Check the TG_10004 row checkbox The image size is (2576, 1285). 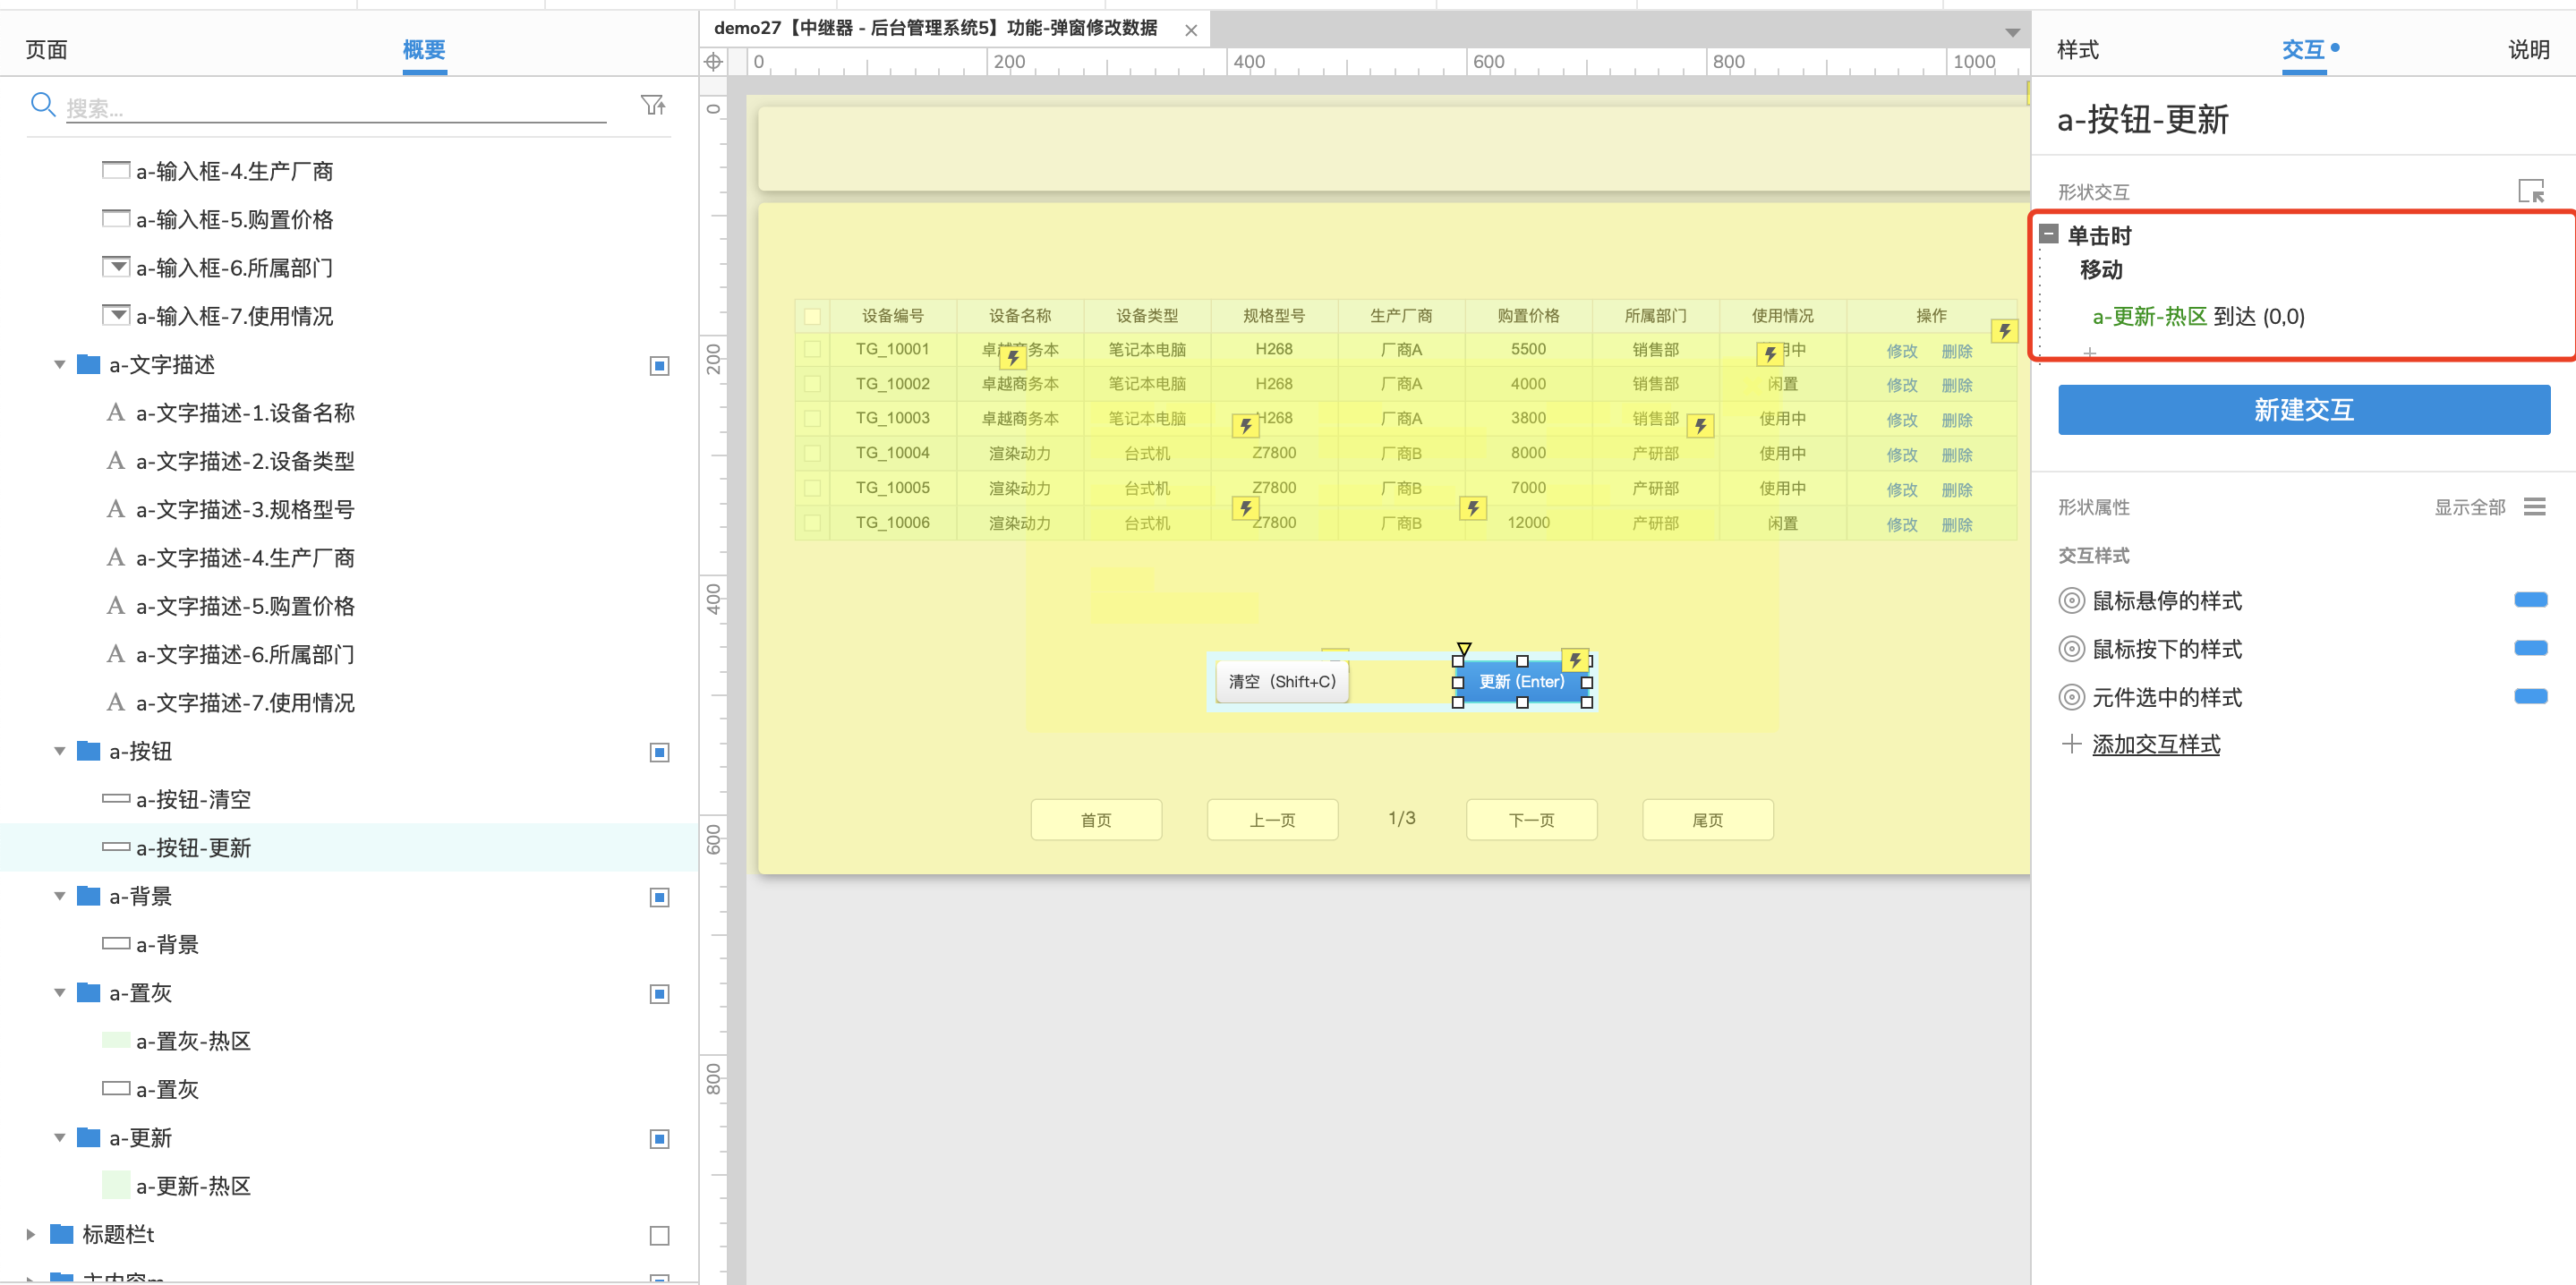812,454
